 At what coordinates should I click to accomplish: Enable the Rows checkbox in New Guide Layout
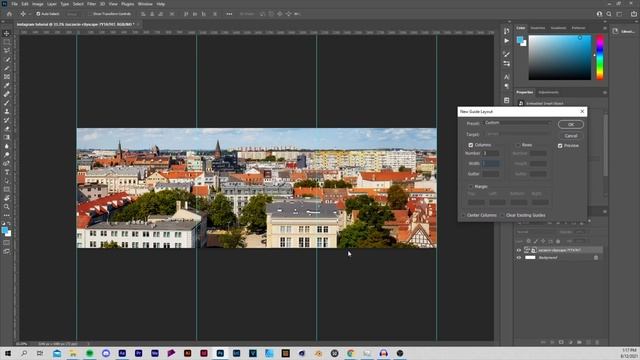pos(518,145)
